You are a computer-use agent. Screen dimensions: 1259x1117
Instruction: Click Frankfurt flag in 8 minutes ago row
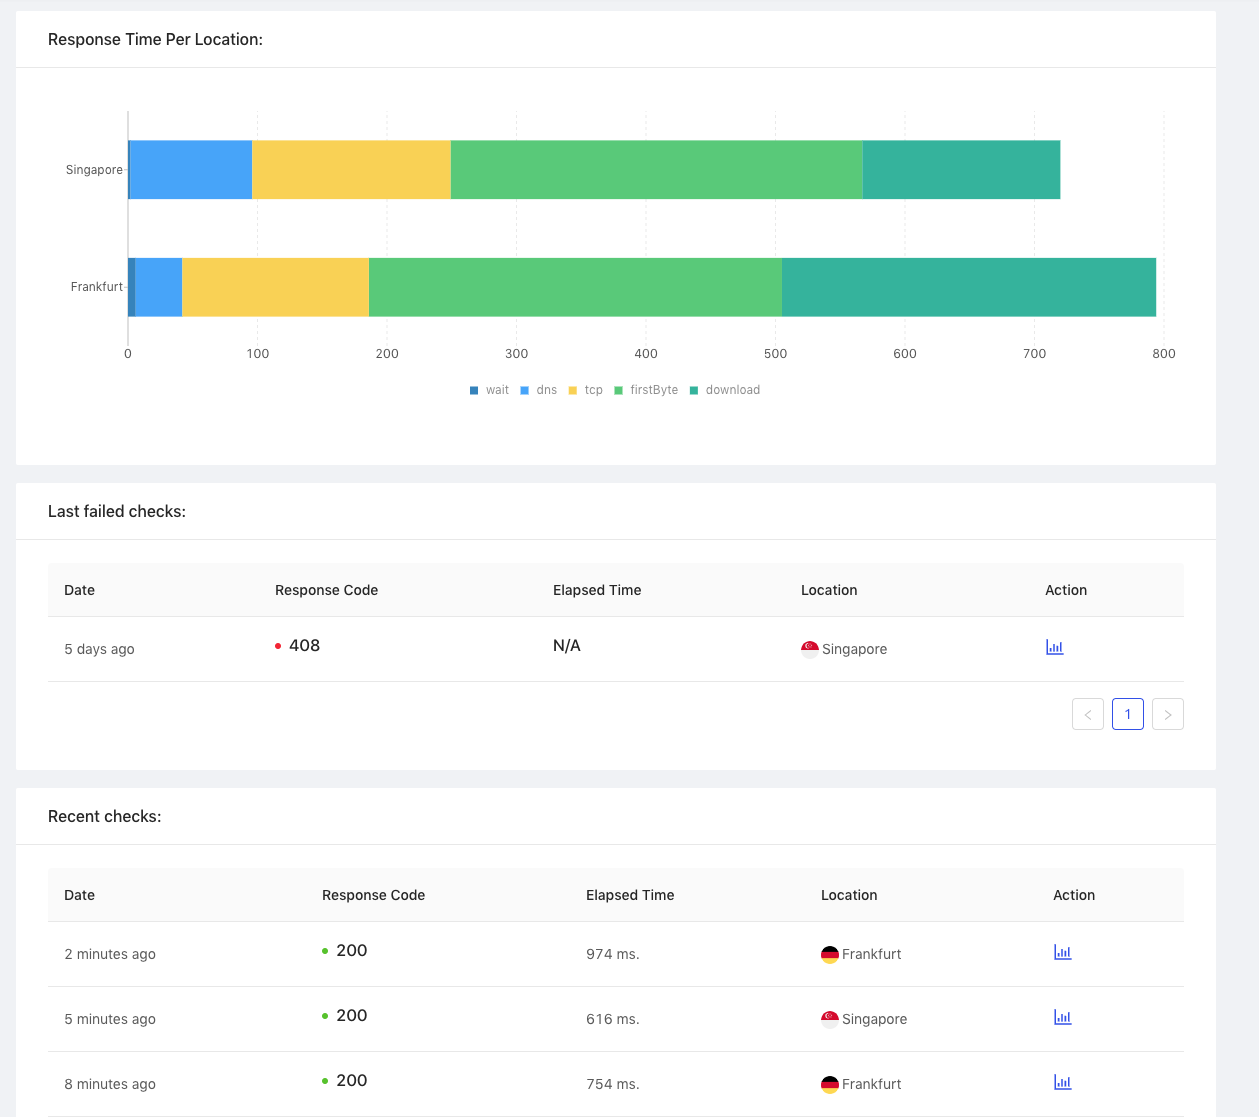click(x=830, y=1084)
